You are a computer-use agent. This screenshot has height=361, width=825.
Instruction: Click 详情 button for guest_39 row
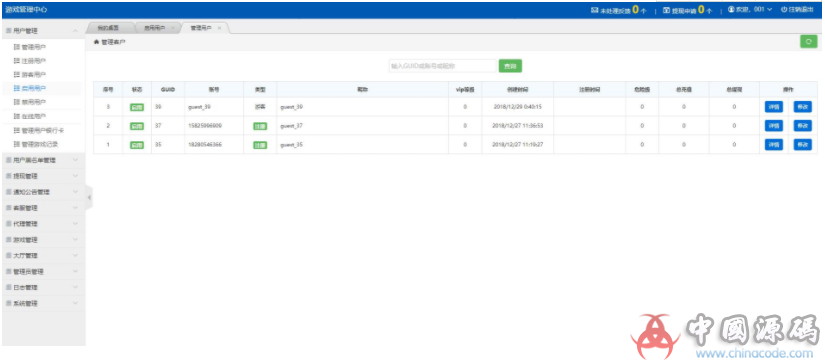(x=773, y=107)
